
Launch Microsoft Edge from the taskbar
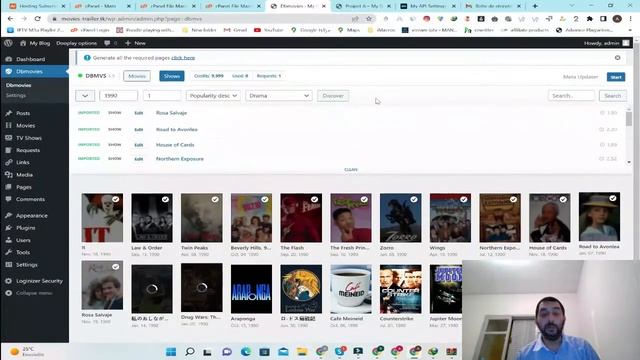point(246,352)
